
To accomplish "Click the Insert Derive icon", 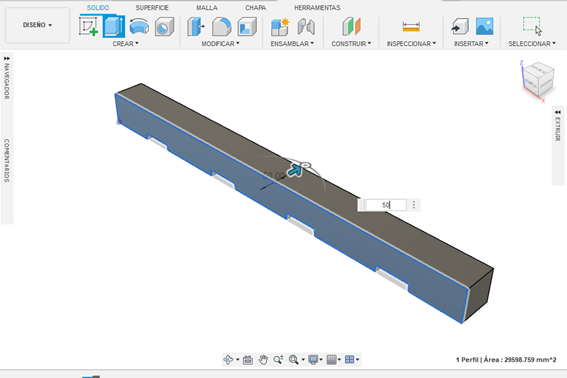I will (x=460, y=27).
